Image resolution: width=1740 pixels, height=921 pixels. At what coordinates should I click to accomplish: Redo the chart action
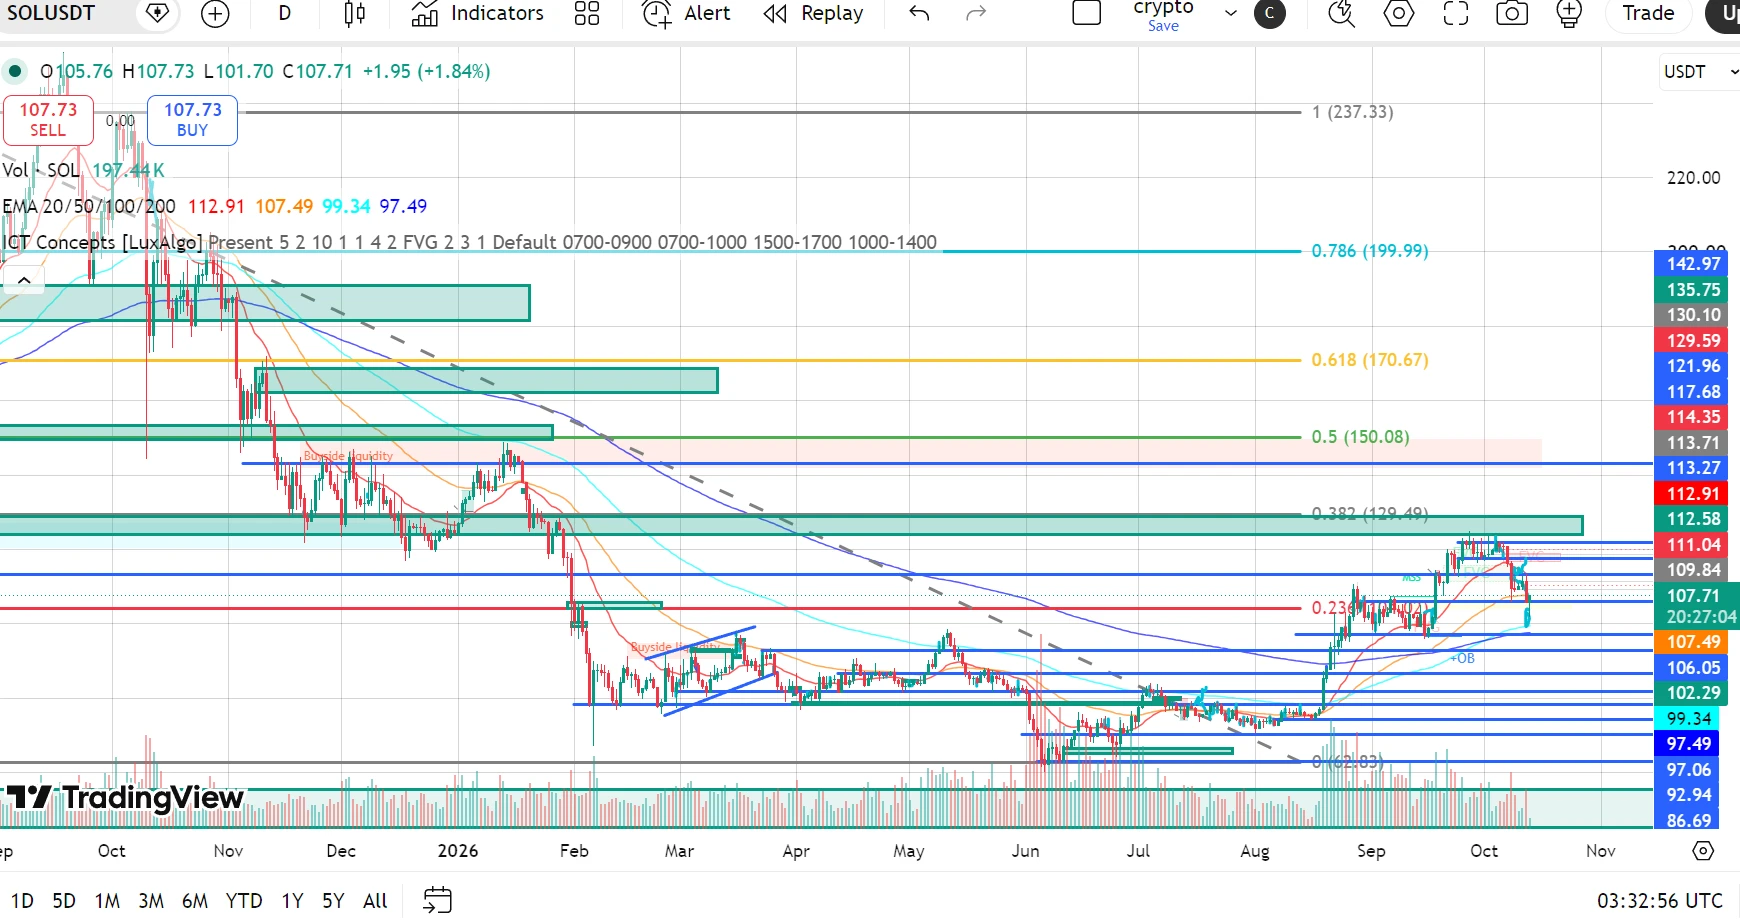point(976,13)
